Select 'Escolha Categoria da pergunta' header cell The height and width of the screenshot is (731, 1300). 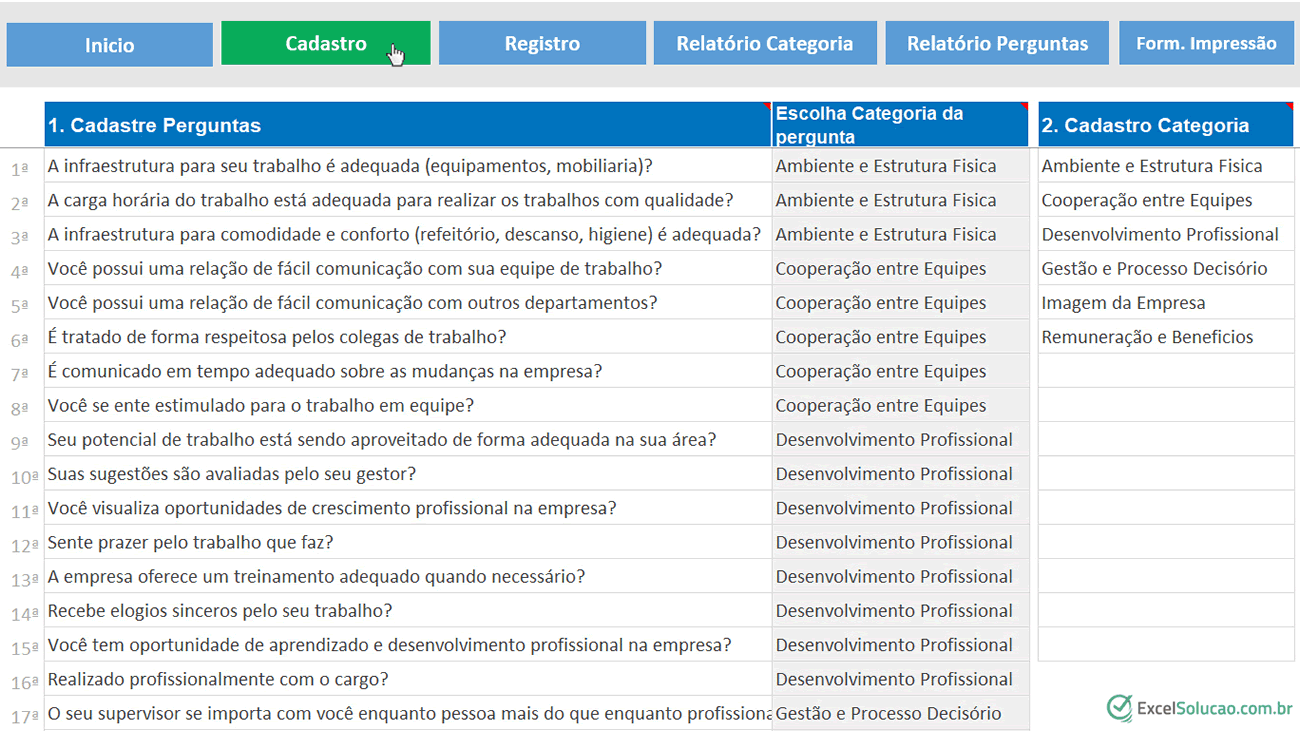(x=900, y=125)
